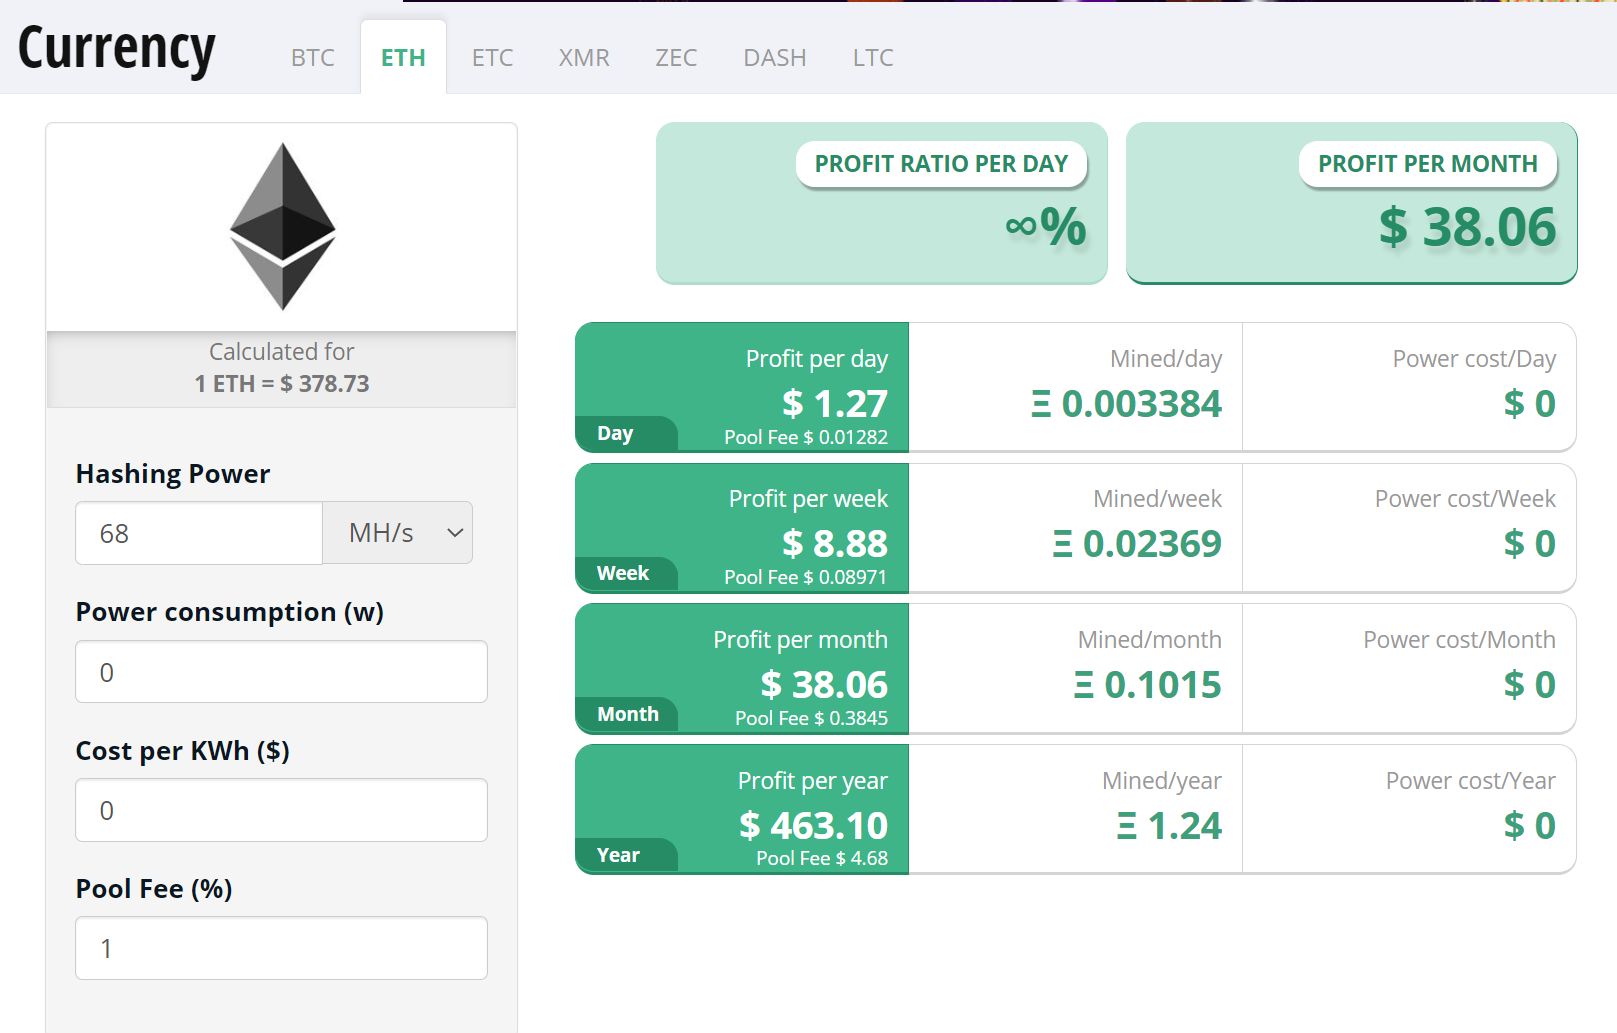This screenshot has height=1033, width=1617.
Task: Click the currently active ETH tab
Action: [402, 57]
